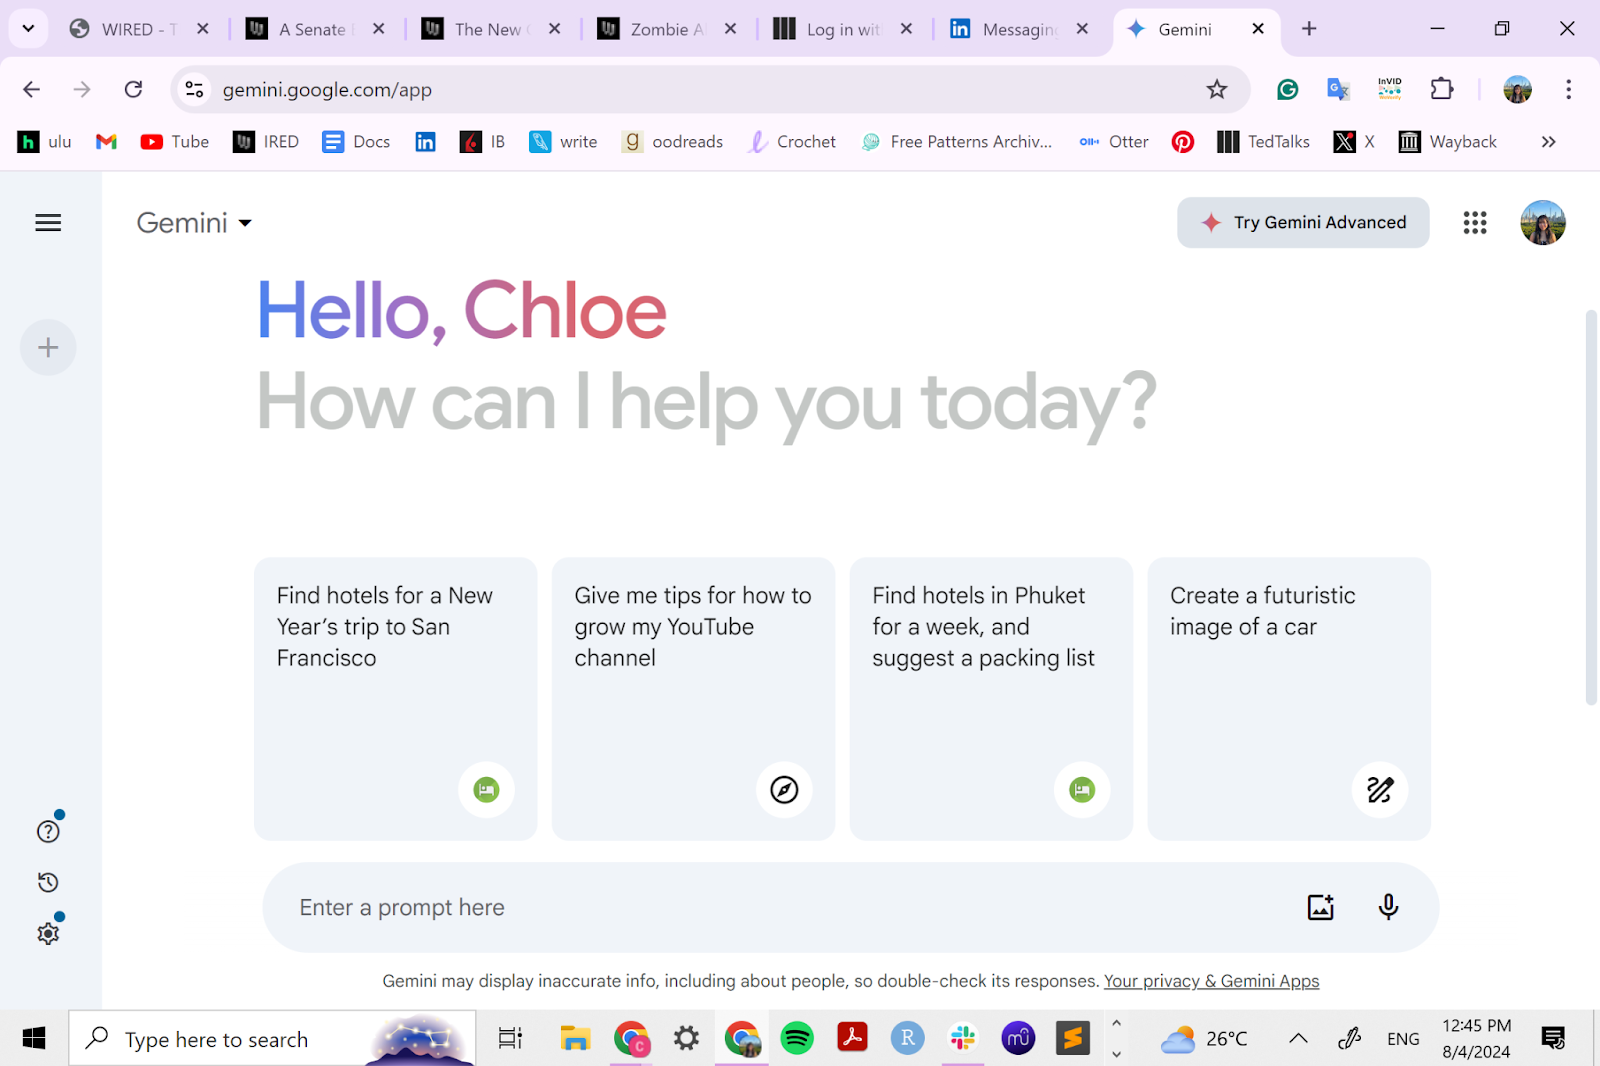Viewport: 1600px width, 1066px height.
Task: Open the Wayback bookmark
Action: [1448, 142]
